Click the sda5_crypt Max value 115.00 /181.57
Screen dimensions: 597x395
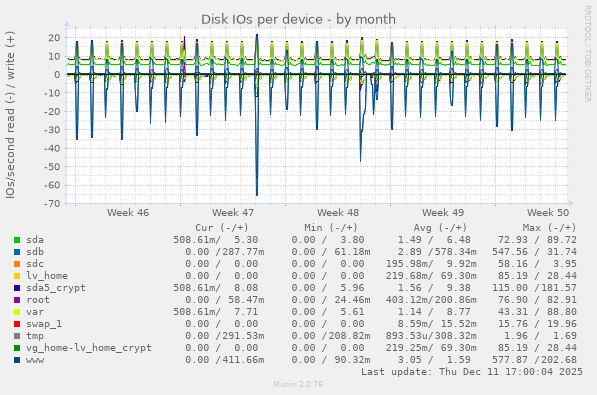[x=534, y=288]
